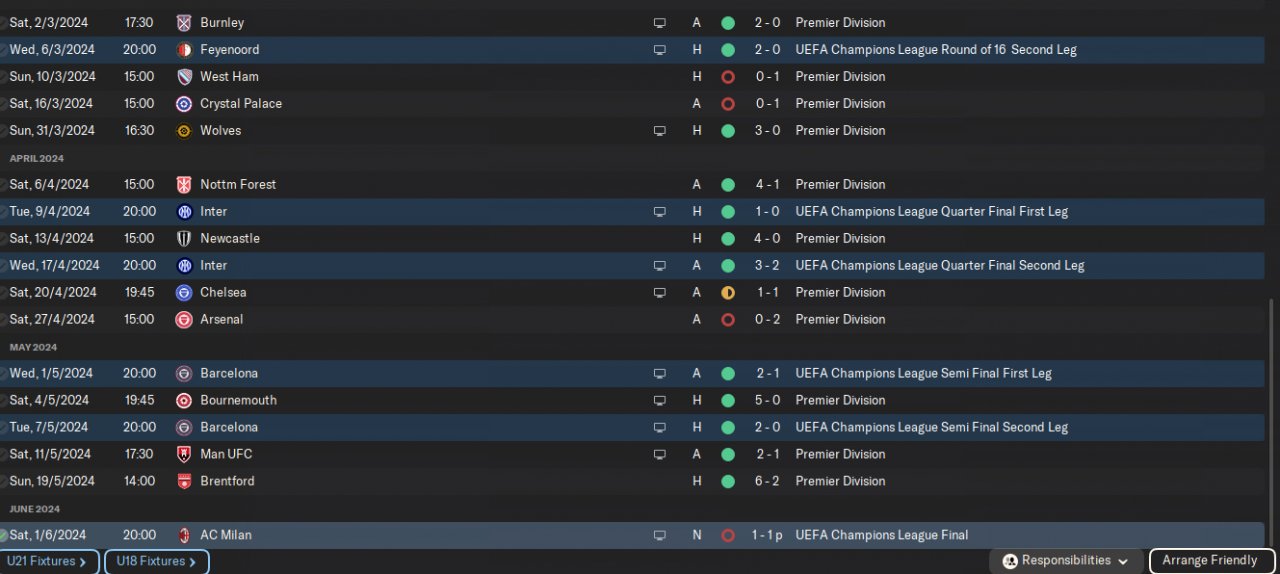Click the red loss circle for West Ham match

click(728, 76)
